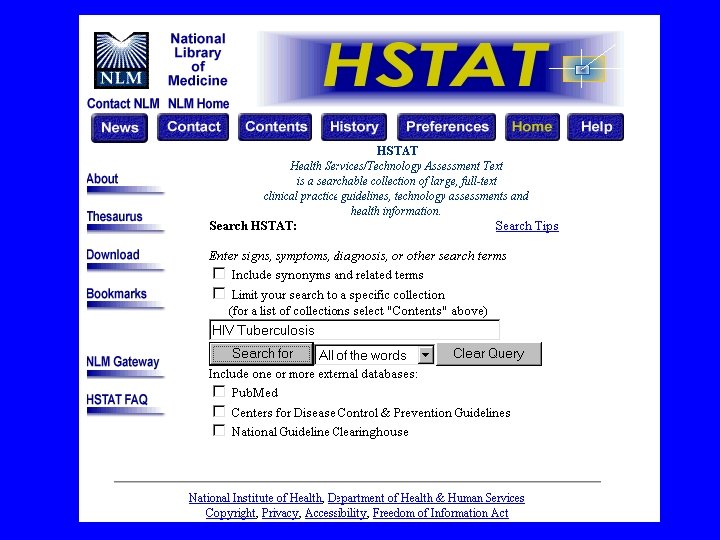Screen dimensions: 720x540
Task: Click the Clear Query button
Action: click(x=489, y=354)
